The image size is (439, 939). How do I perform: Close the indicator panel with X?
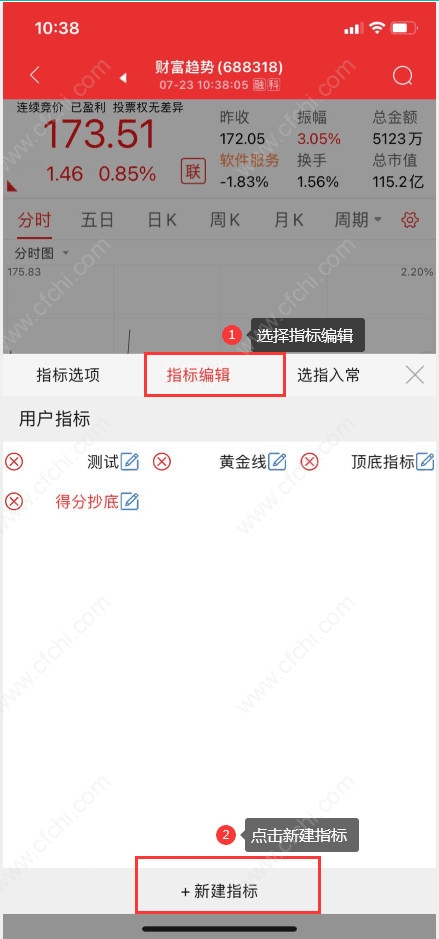tap(414, 375)
